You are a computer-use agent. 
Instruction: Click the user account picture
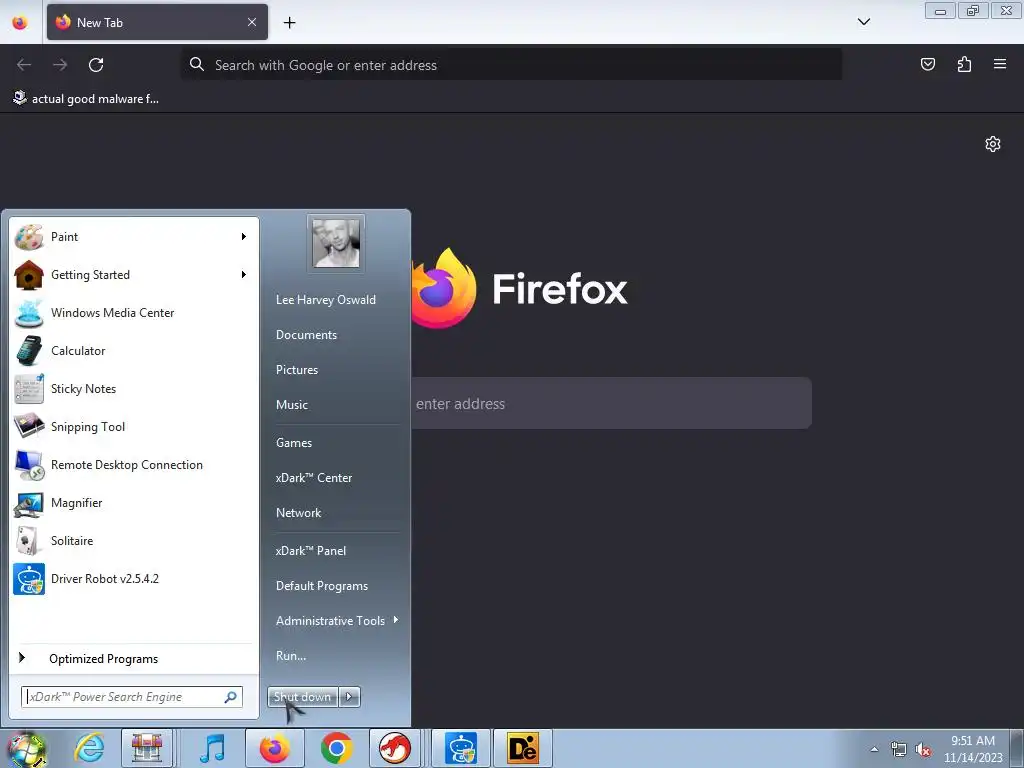(336, 243)
